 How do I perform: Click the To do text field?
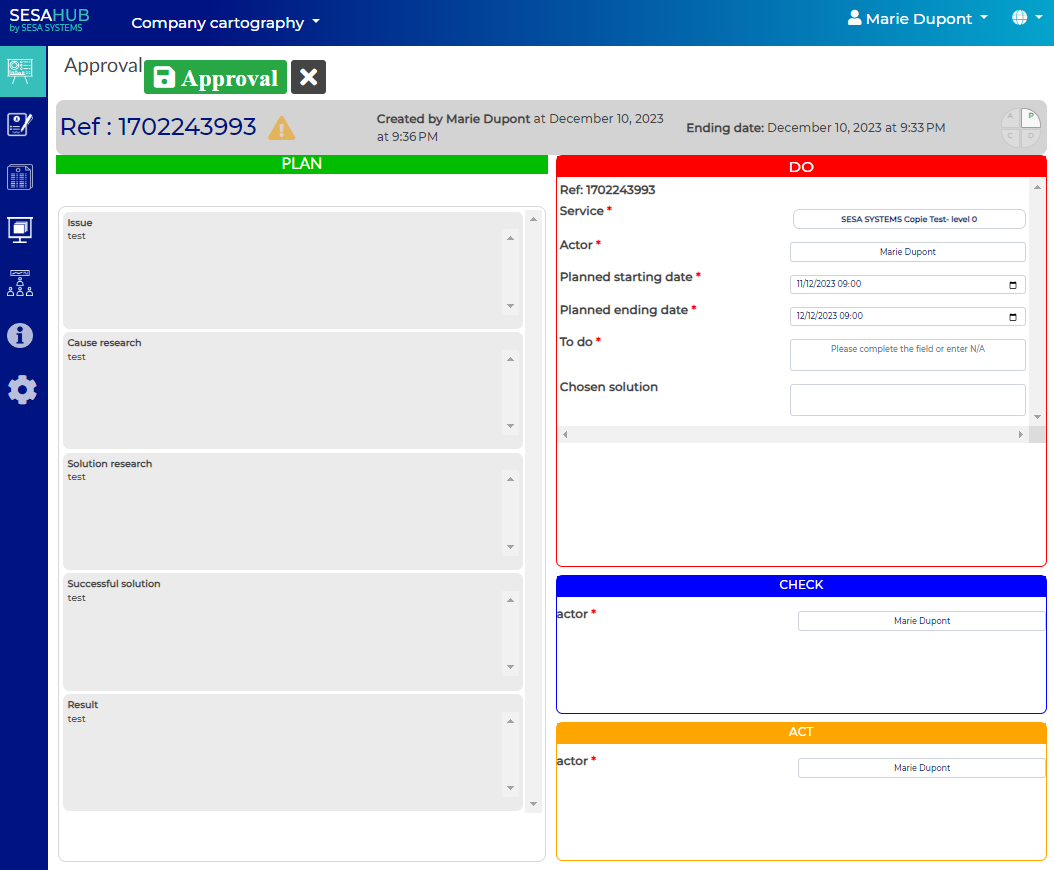907,354
